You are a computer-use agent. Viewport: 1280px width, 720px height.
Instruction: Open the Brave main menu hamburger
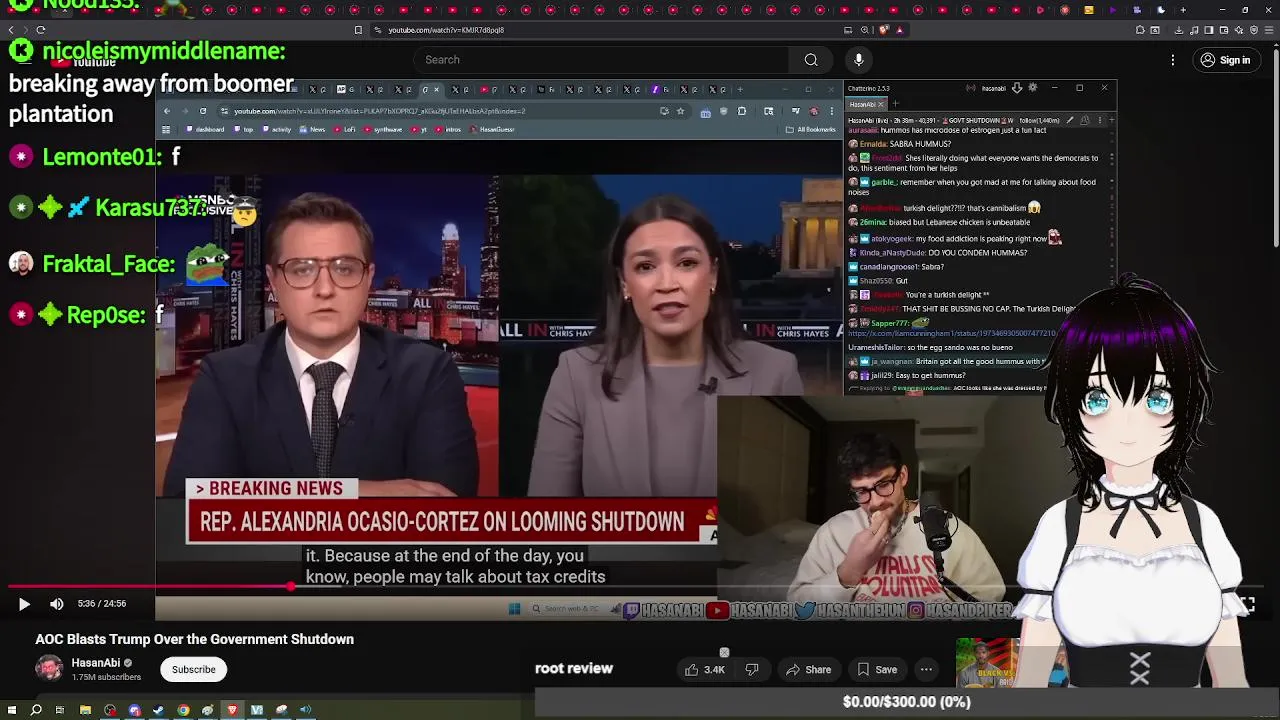pos(1271,30)
